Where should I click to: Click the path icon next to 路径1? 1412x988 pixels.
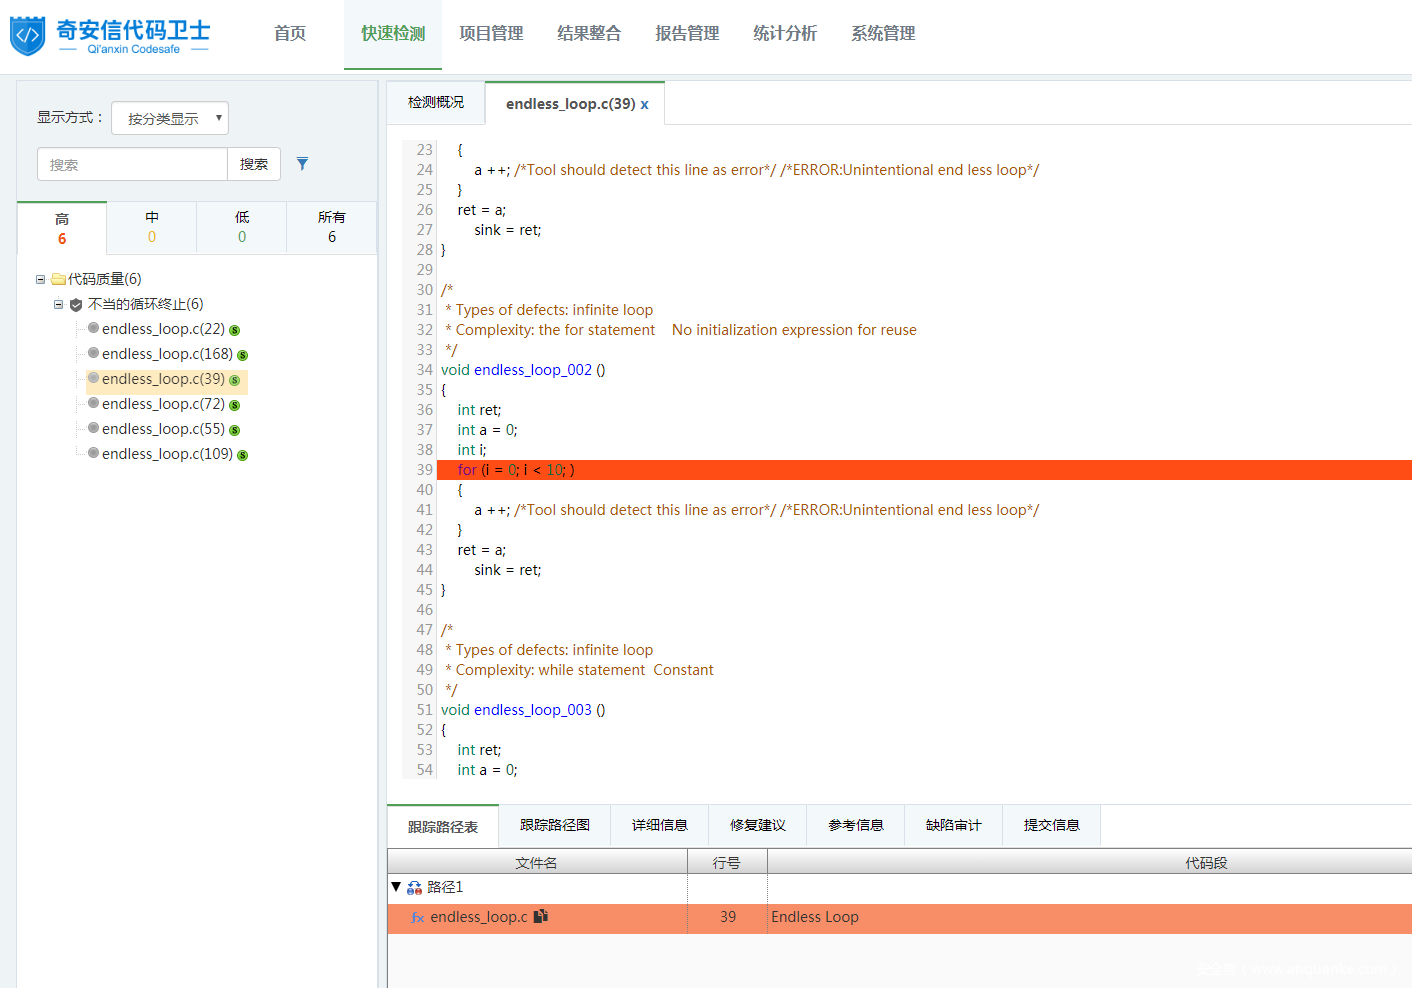coord(415,888)
